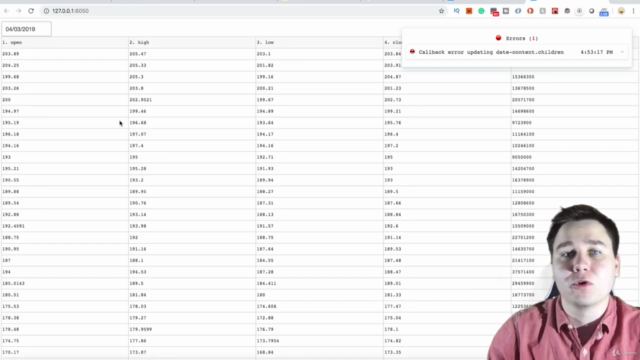Open the orange square extension icon

click(469, 11)
